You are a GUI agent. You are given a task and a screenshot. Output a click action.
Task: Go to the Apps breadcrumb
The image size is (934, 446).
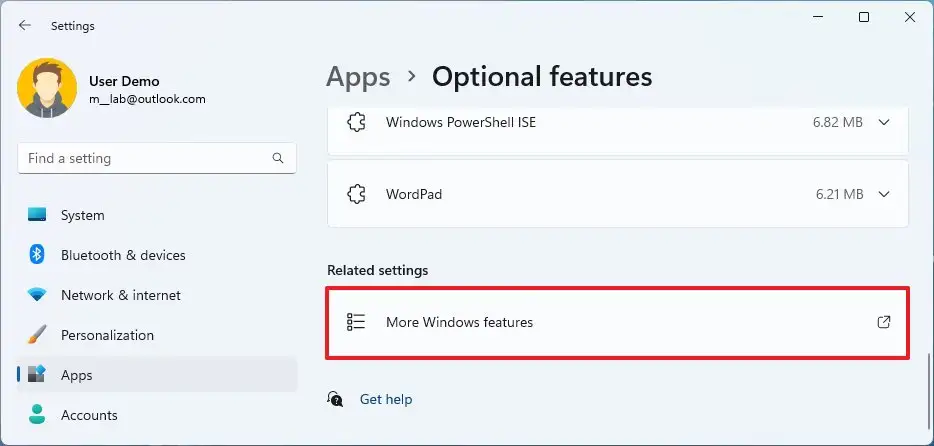358,77
